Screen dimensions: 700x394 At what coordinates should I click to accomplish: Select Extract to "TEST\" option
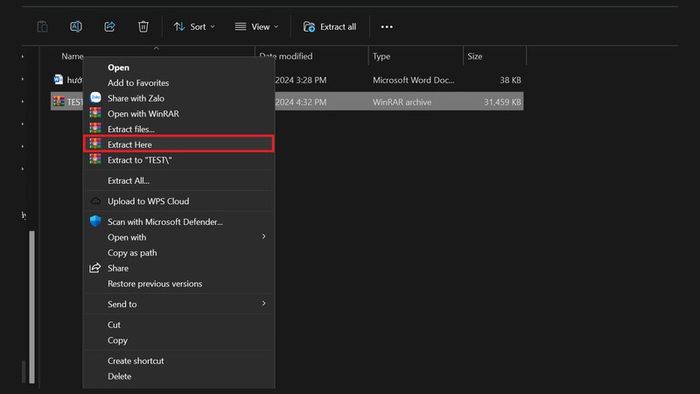point(139,160)
